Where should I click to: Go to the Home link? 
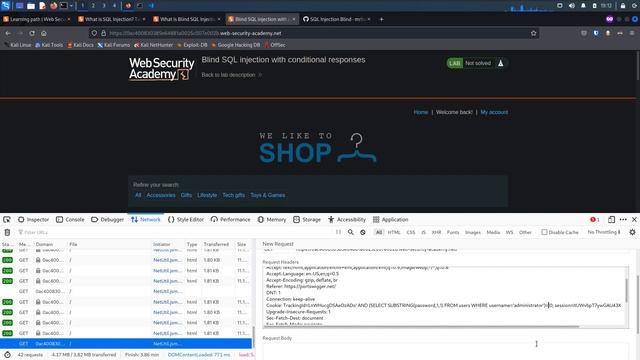tap(421, 112)
